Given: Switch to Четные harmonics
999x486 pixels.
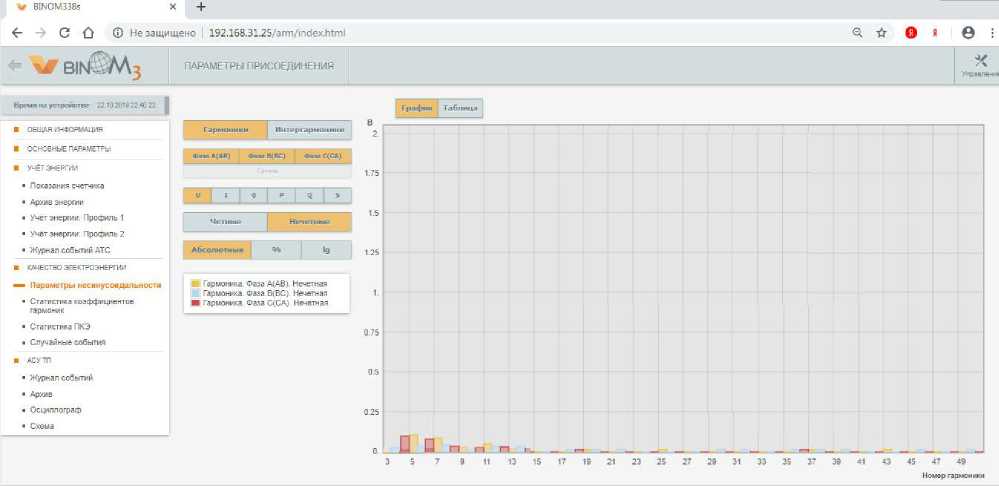Looking at the screenshot, I should tap(225, 222).
